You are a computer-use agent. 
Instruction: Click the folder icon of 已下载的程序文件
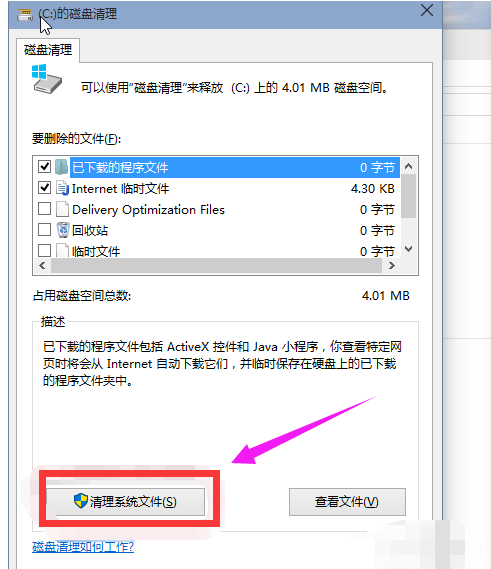[62, 167]
